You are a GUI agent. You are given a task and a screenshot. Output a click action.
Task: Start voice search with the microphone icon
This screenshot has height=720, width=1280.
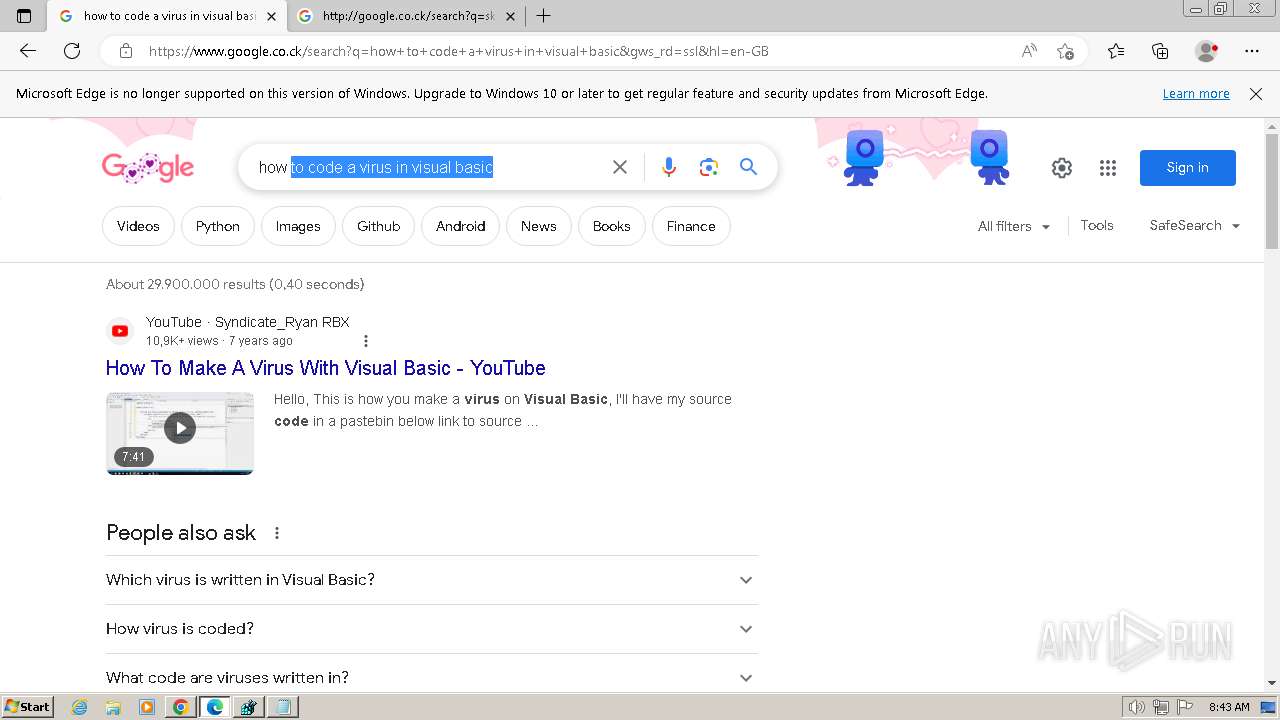[669, 167]
